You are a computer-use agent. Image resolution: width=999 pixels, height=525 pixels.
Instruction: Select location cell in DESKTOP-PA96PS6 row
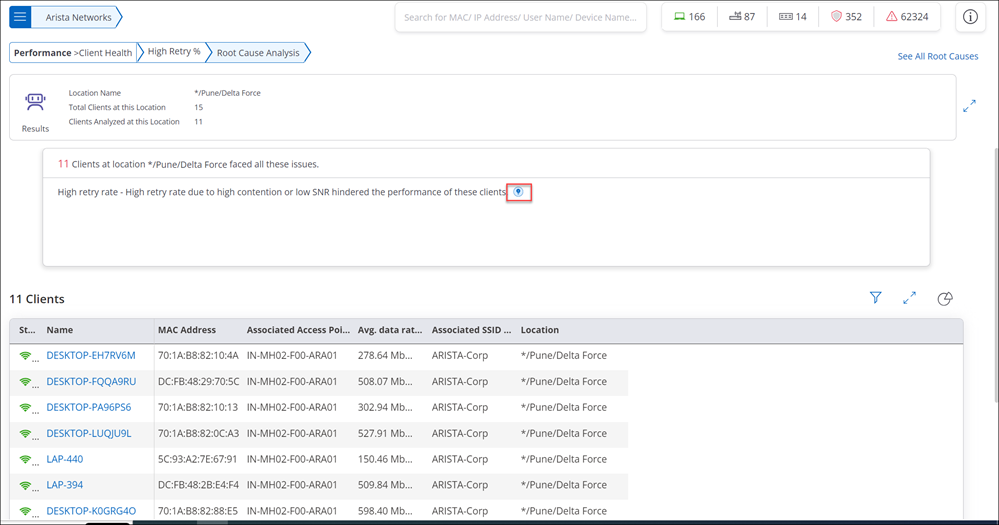click(x=563, y=407)
